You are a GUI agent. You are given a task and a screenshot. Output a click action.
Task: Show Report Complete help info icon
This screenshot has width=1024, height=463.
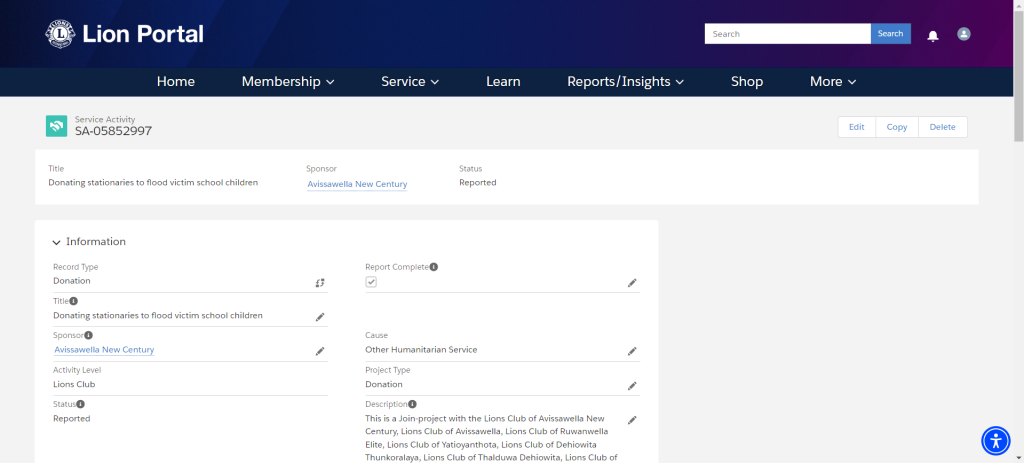pos(434,266)
